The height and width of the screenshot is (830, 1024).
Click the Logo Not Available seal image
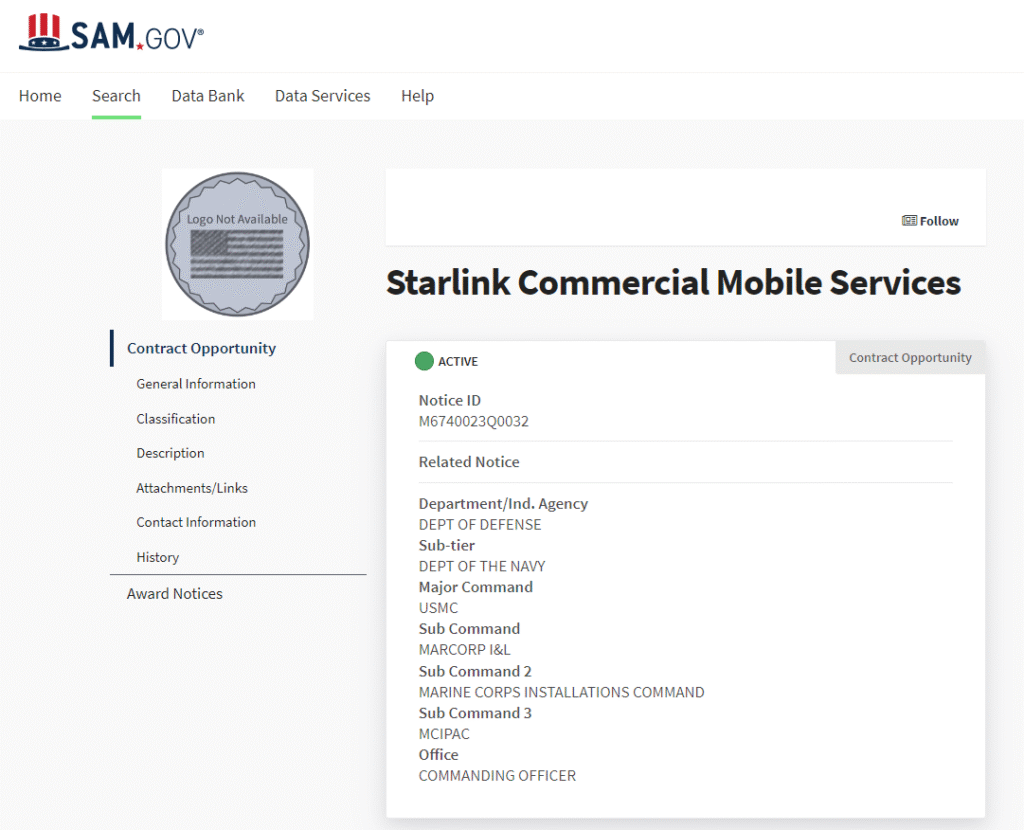(x=237, y=244)
